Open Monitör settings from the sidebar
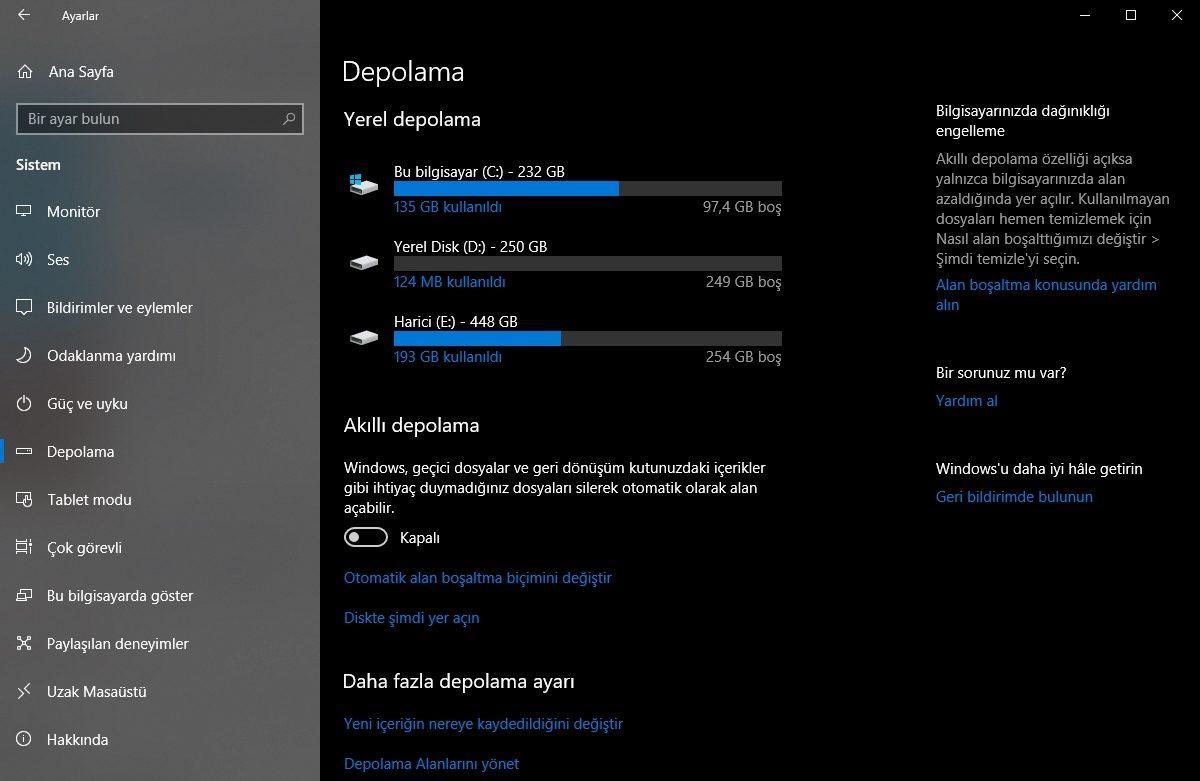This screenshot has height=781, width=1200. coord(72,211)
